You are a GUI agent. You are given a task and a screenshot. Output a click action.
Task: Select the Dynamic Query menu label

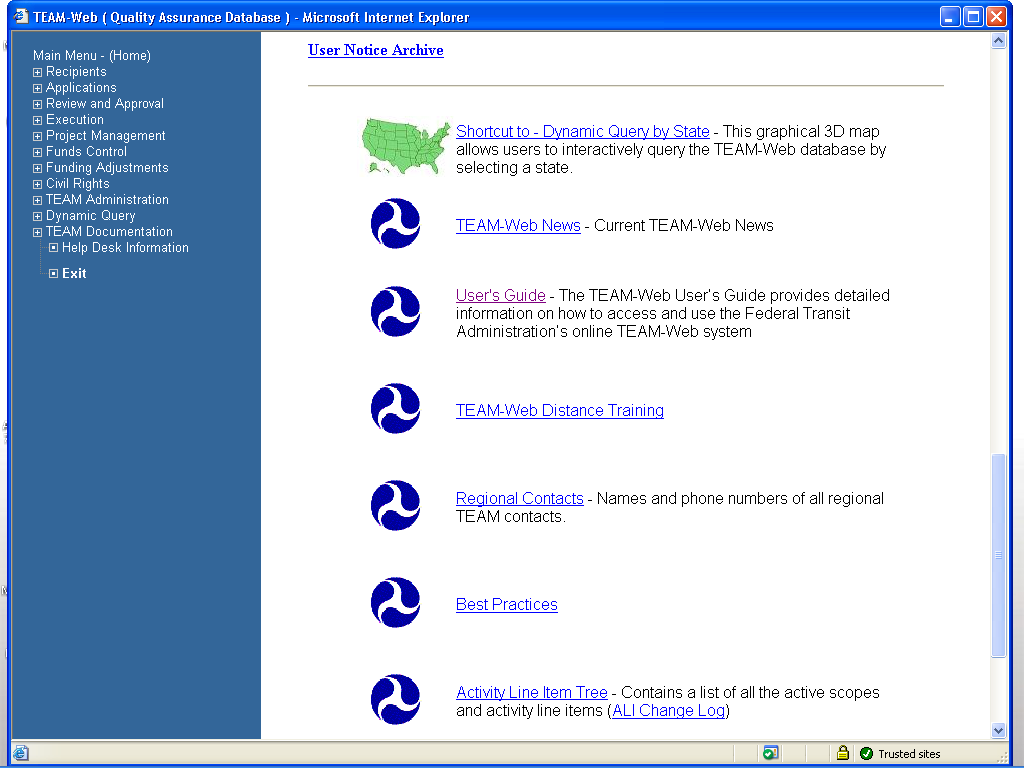[90, 216]
